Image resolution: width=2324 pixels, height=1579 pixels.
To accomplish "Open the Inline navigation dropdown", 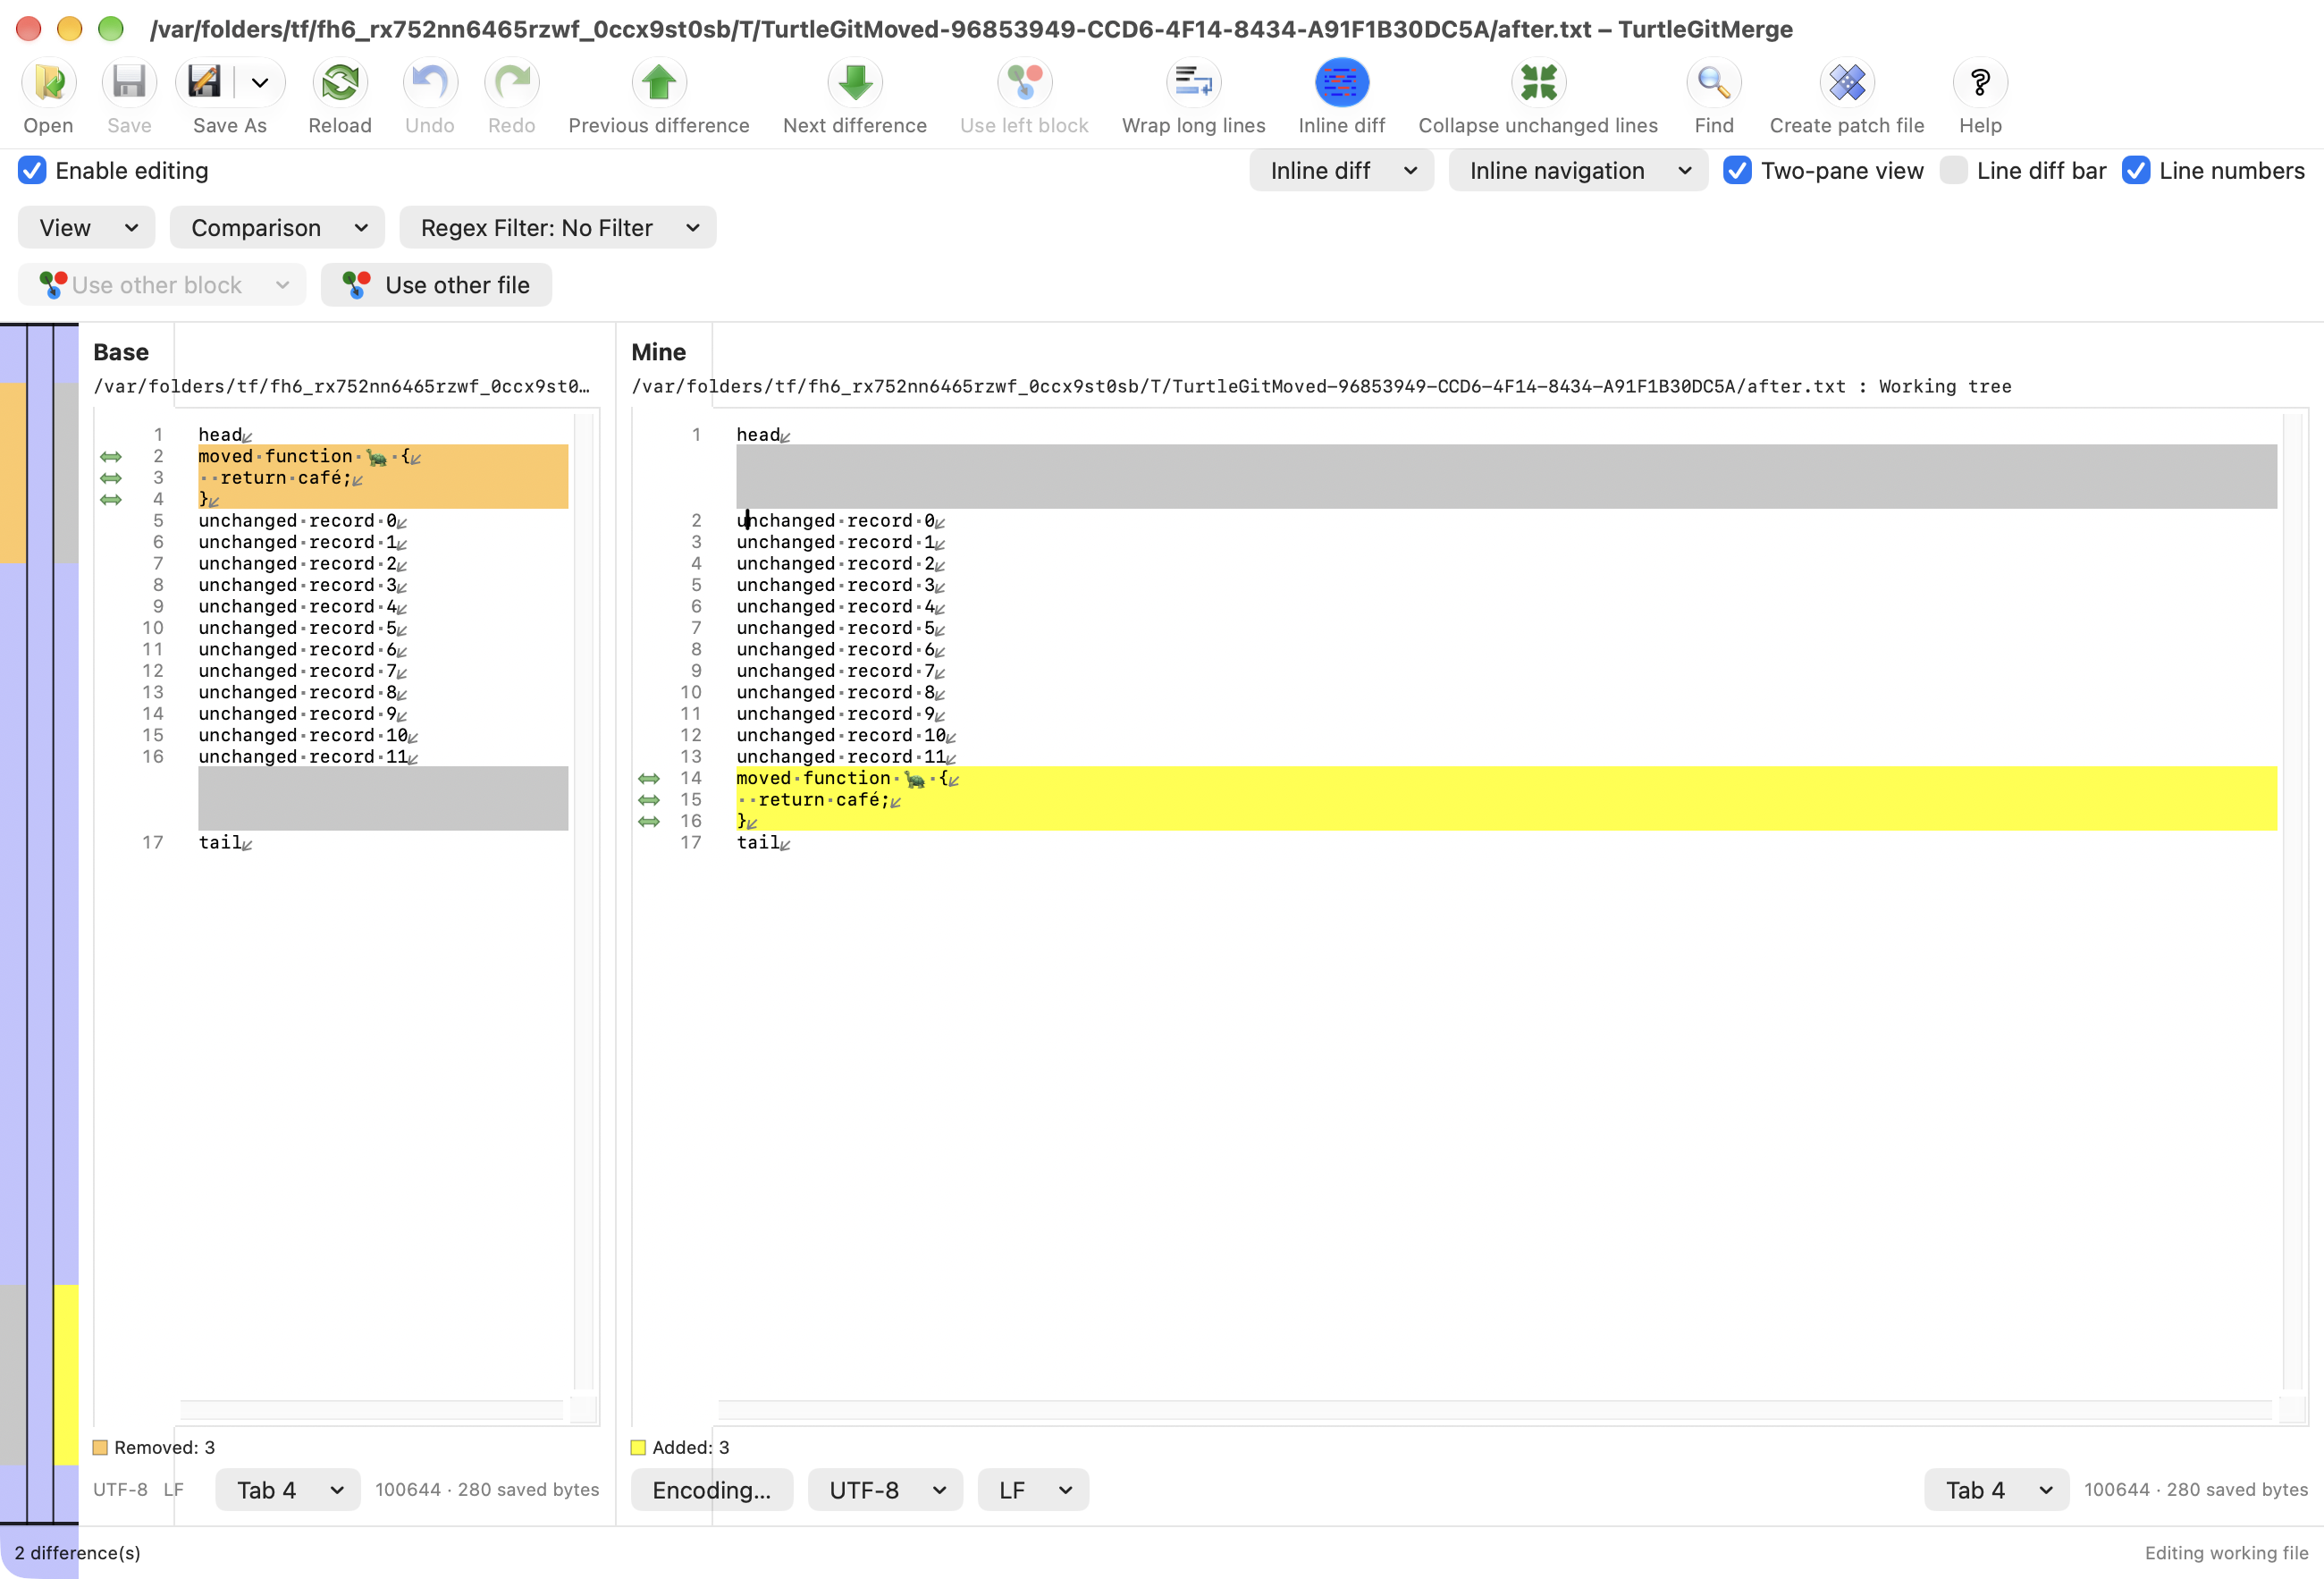I will pyautogui.click(x=1578, y=171).
